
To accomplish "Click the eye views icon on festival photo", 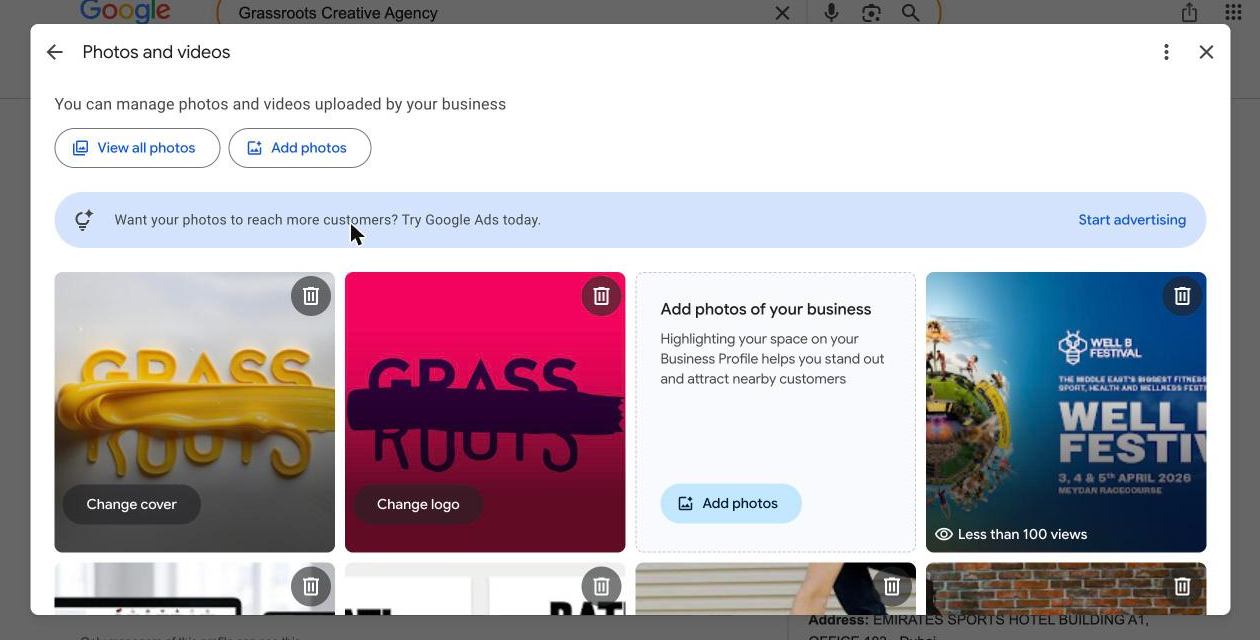I will coord(943,534).
